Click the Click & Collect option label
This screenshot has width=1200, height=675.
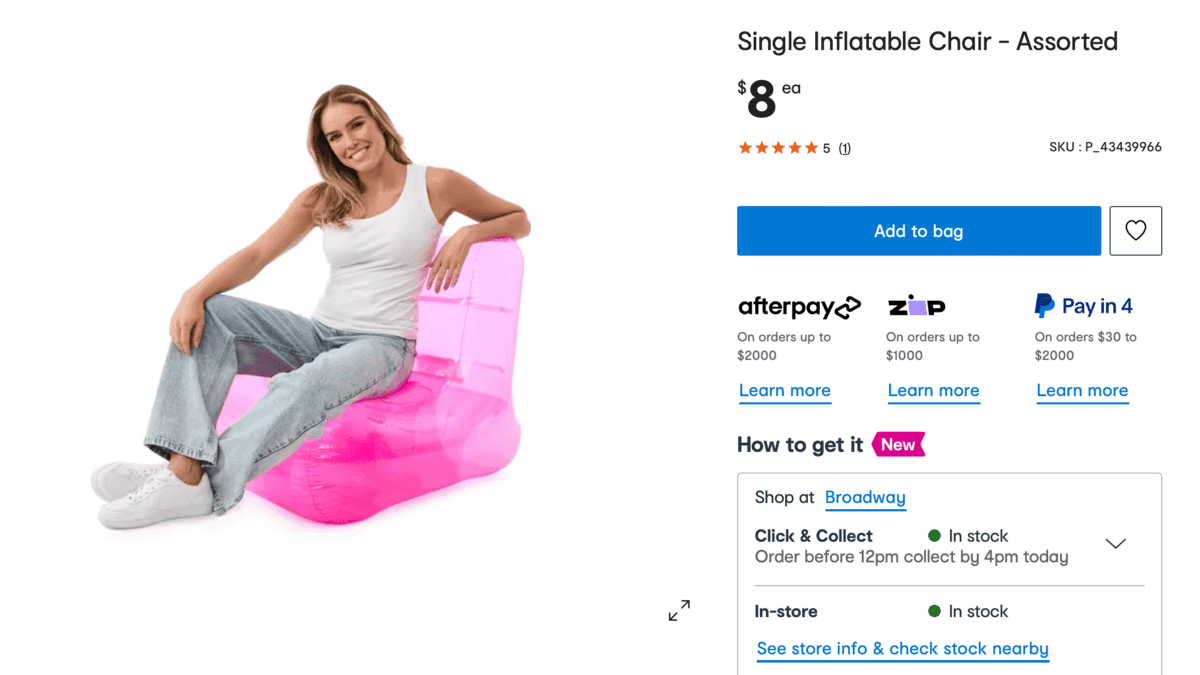point(813,536)
